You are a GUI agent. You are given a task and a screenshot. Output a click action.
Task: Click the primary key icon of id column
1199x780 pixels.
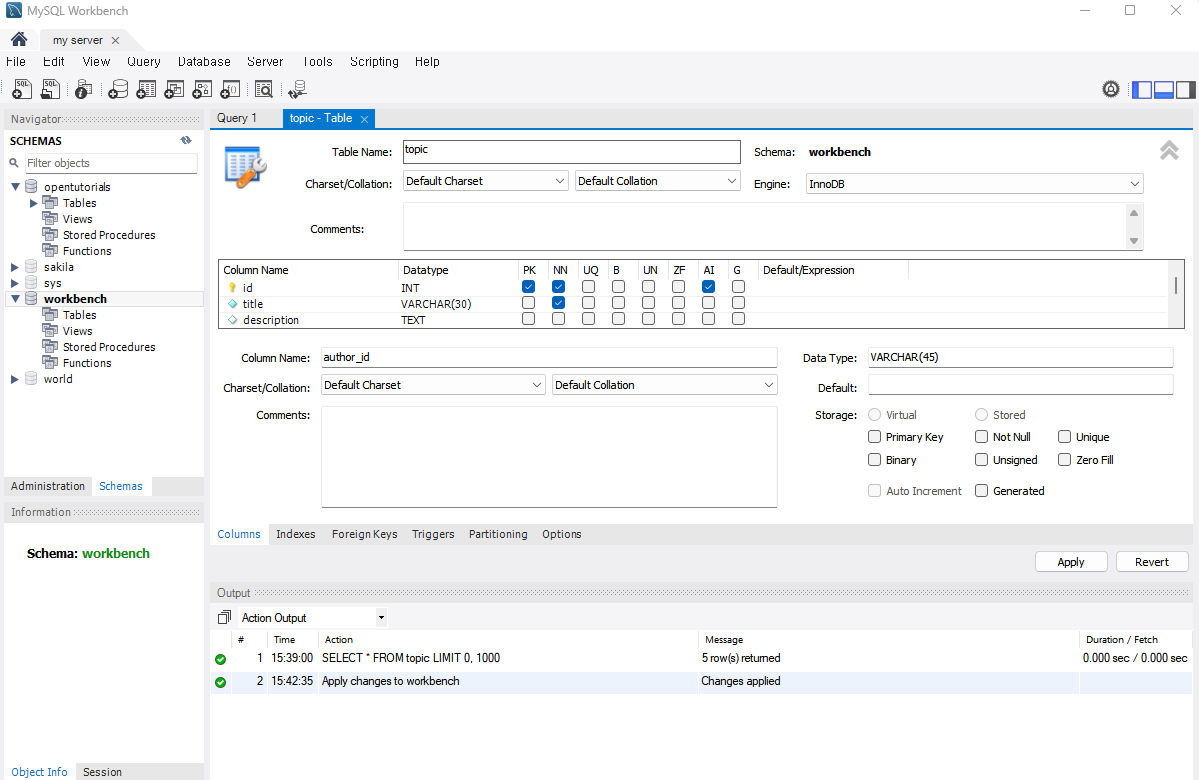[232, 288]
